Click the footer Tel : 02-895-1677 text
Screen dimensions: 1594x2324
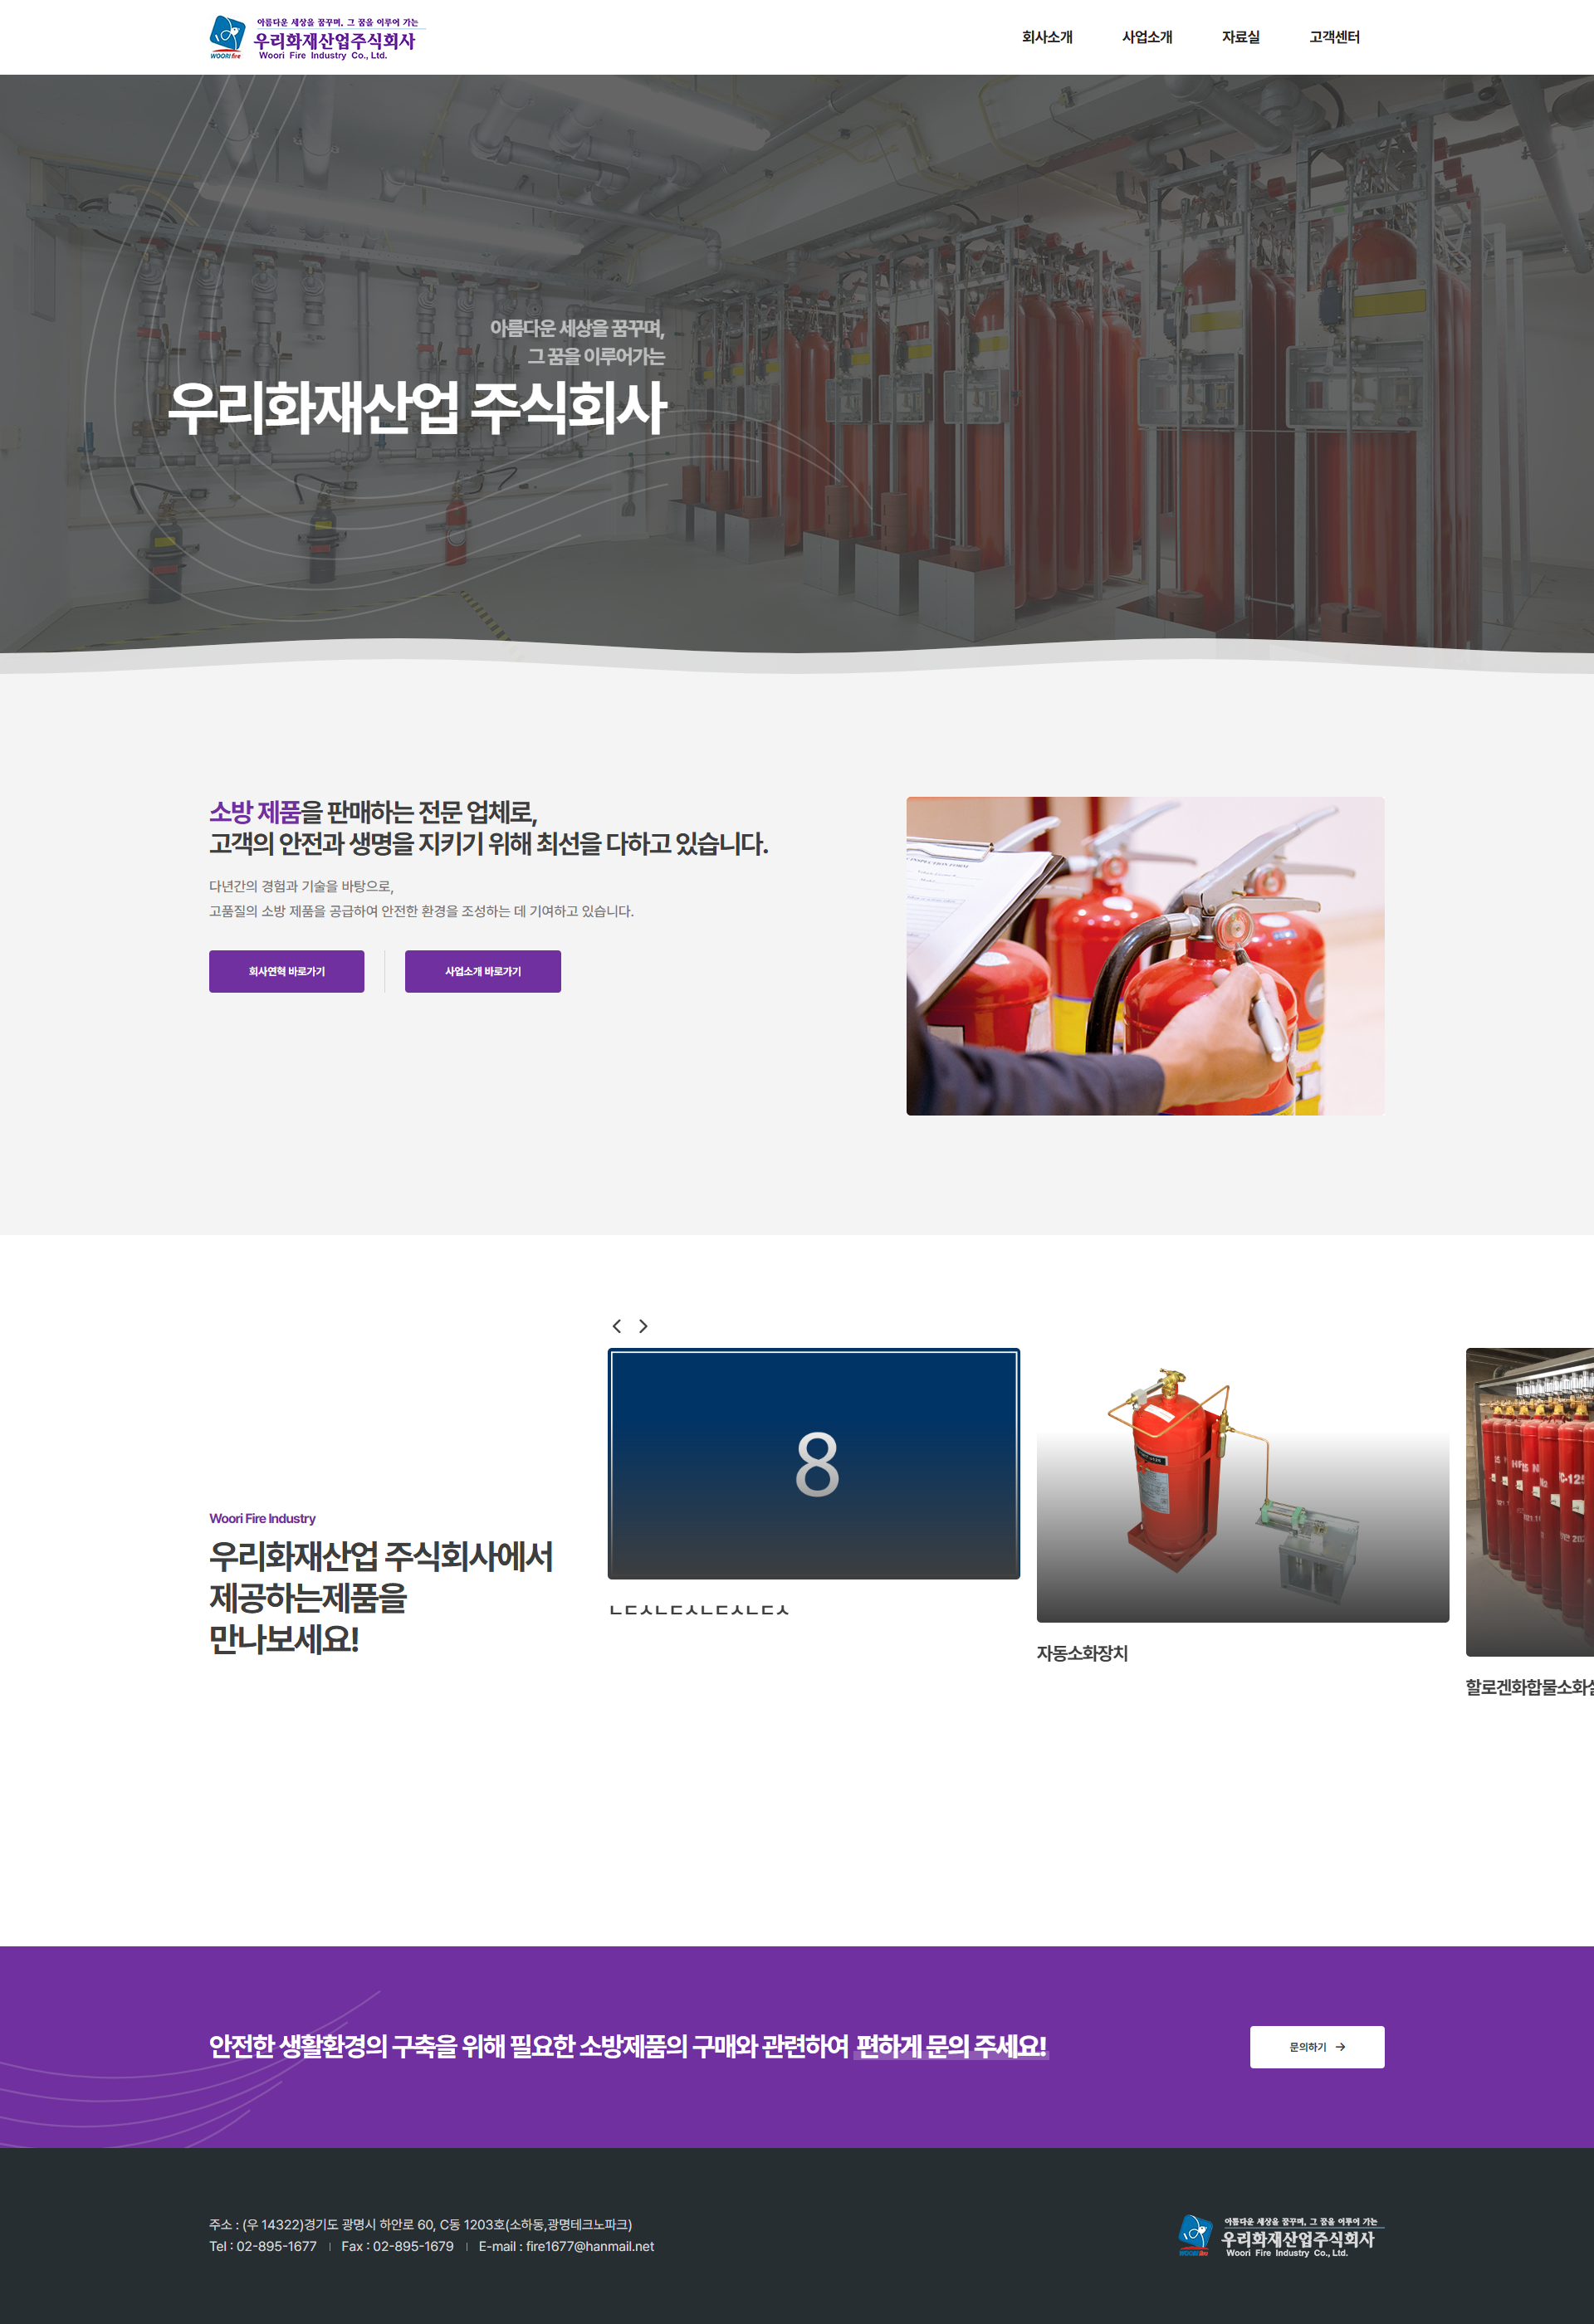click(262, 2246)
